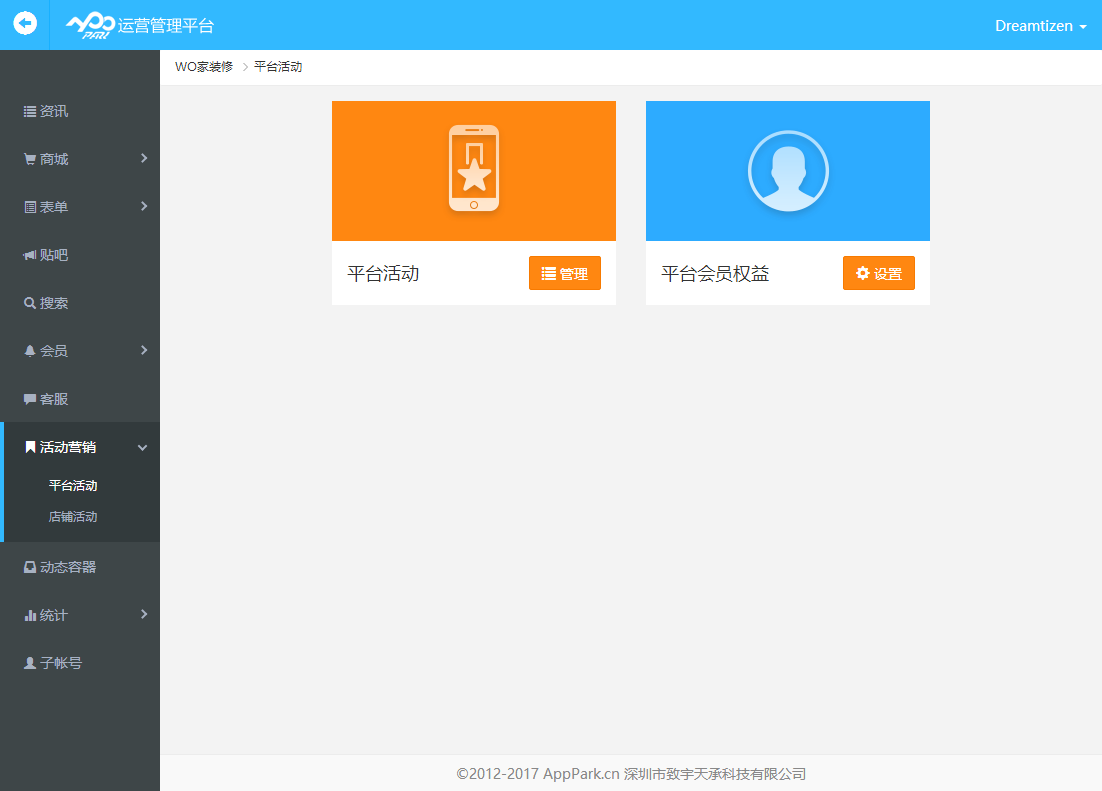Click the 活动营销 bookmark icon

[x=29, y=447]
